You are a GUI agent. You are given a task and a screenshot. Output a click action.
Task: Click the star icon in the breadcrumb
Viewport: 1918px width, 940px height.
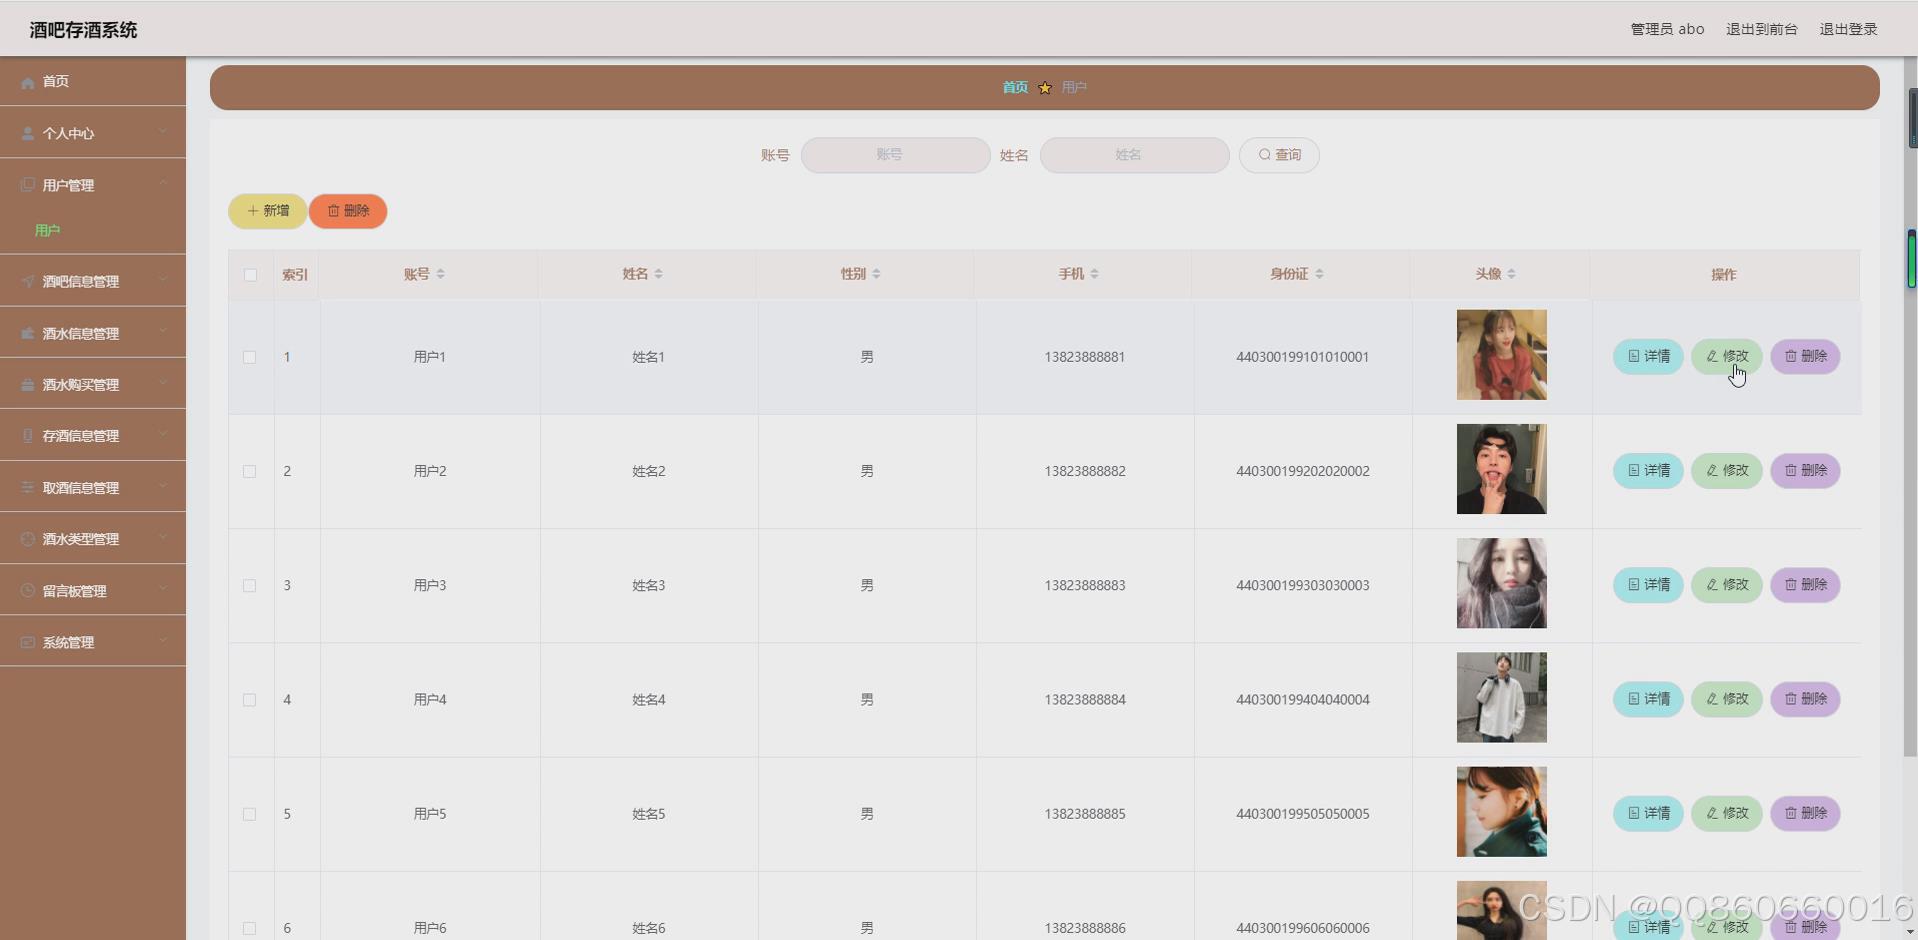[x=1045, y=88]
